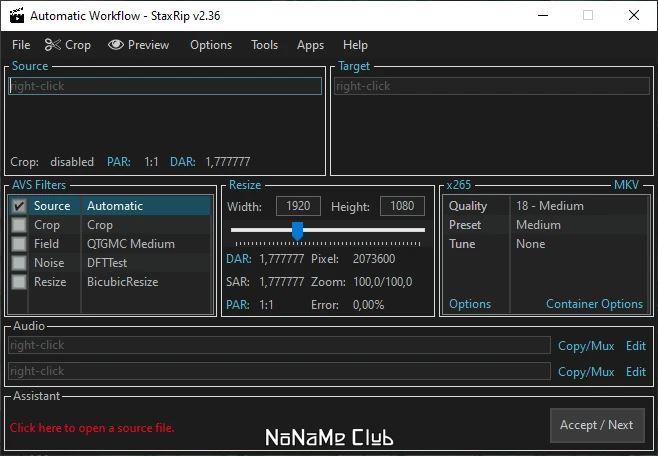The height and width of the screenshot is (456, 658).
Task: Click the Accept / Next button
Action: click(x=597, y=425)
